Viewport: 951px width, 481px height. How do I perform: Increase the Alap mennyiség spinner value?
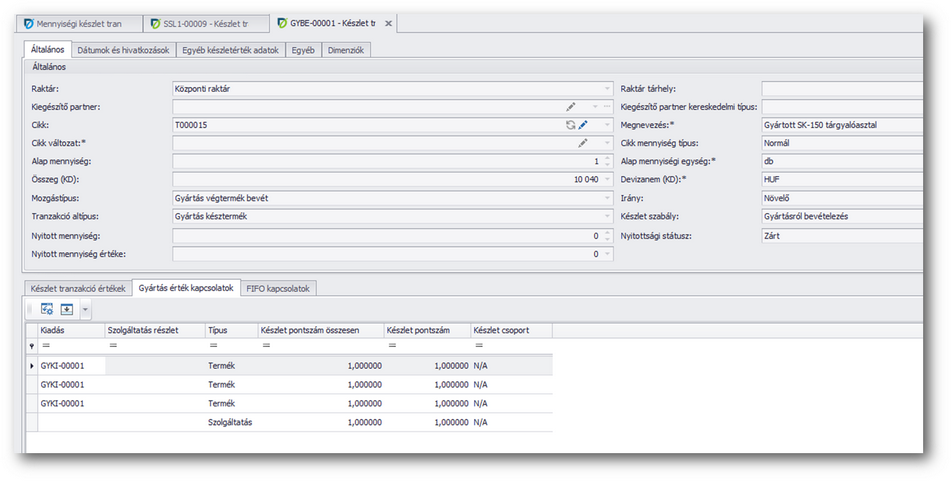[x=607, y=157]
